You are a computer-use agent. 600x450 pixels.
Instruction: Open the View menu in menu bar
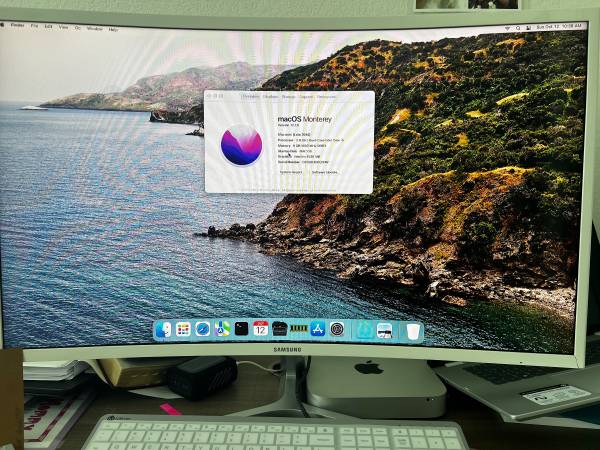[64, 27]
